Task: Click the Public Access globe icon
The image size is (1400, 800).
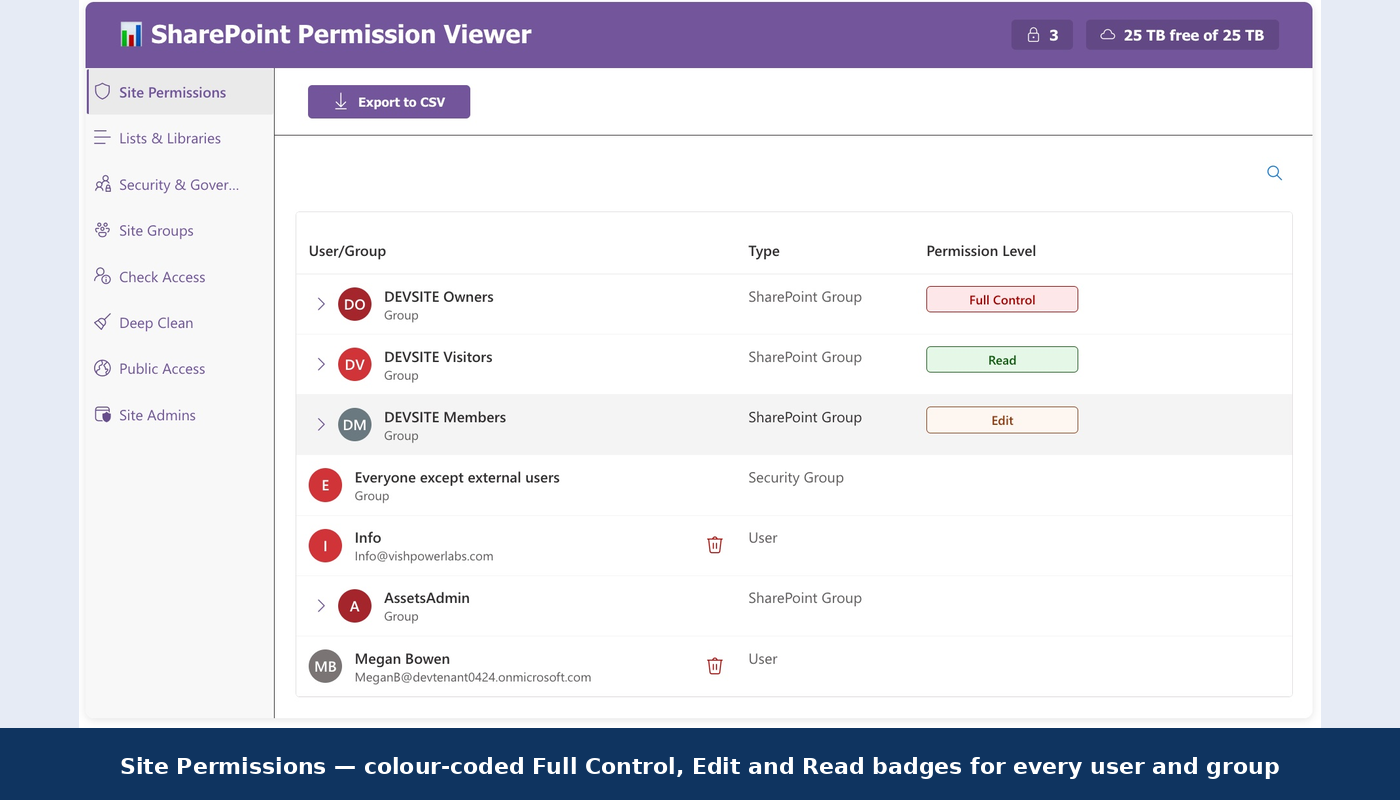Action: tap(102, 368)
